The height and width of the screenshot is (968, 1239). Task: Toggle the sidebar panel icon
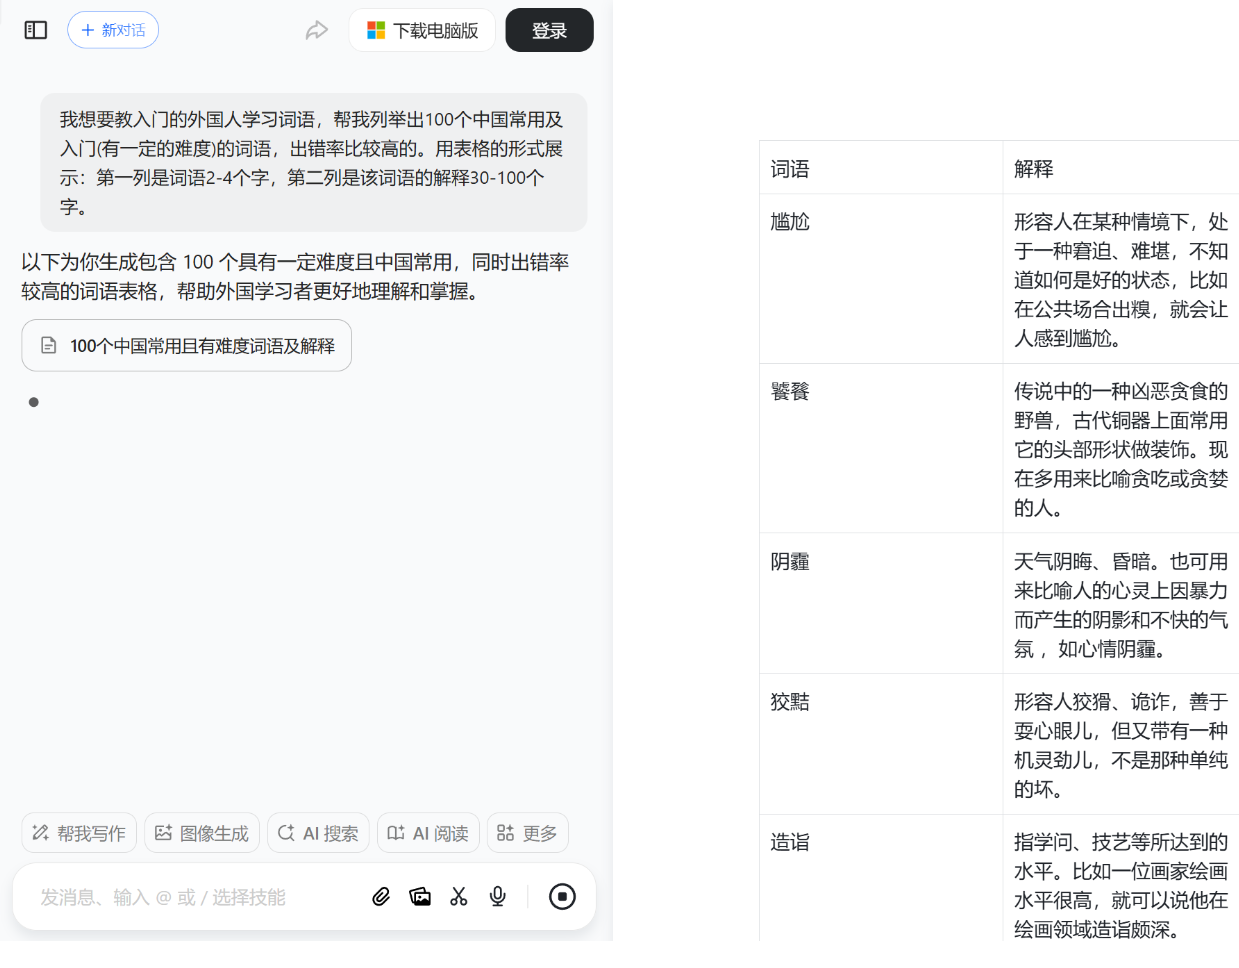coord(36,30)
